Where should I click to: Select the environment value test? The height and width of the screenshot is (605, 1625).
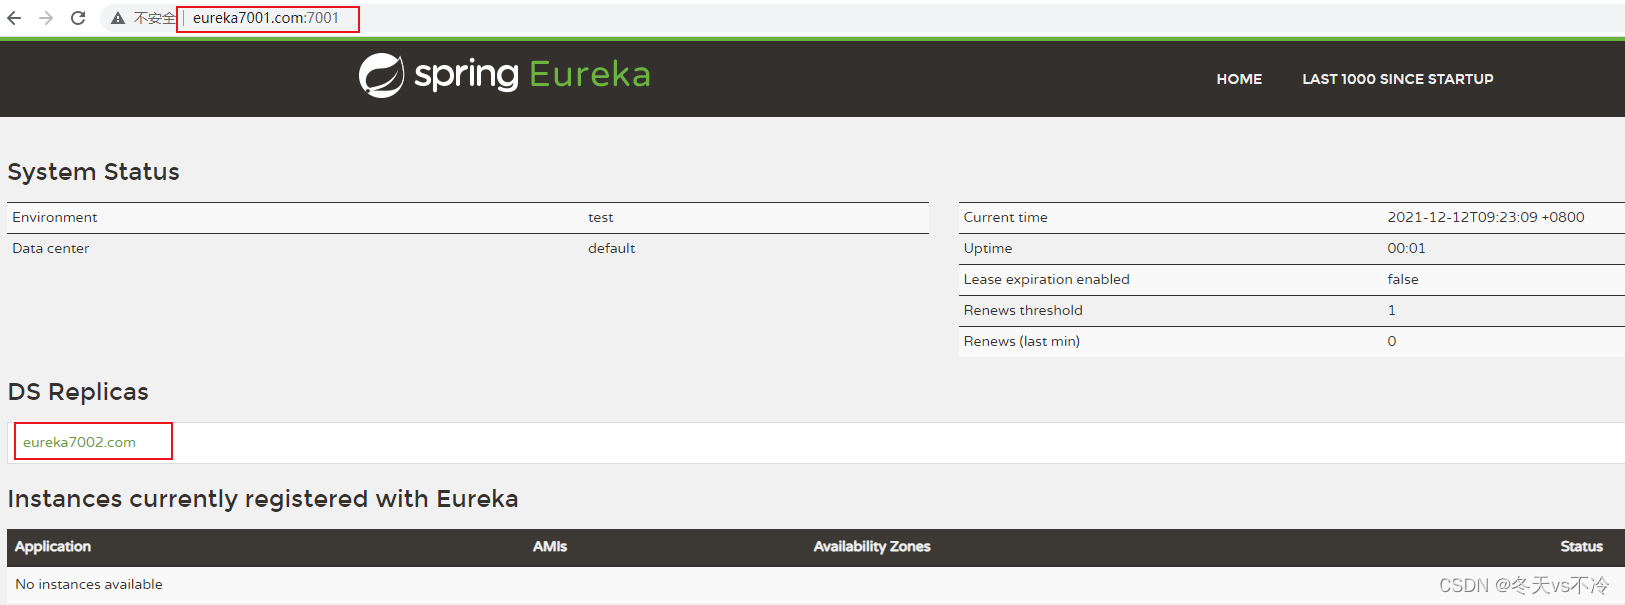click(x=601, y=217)
